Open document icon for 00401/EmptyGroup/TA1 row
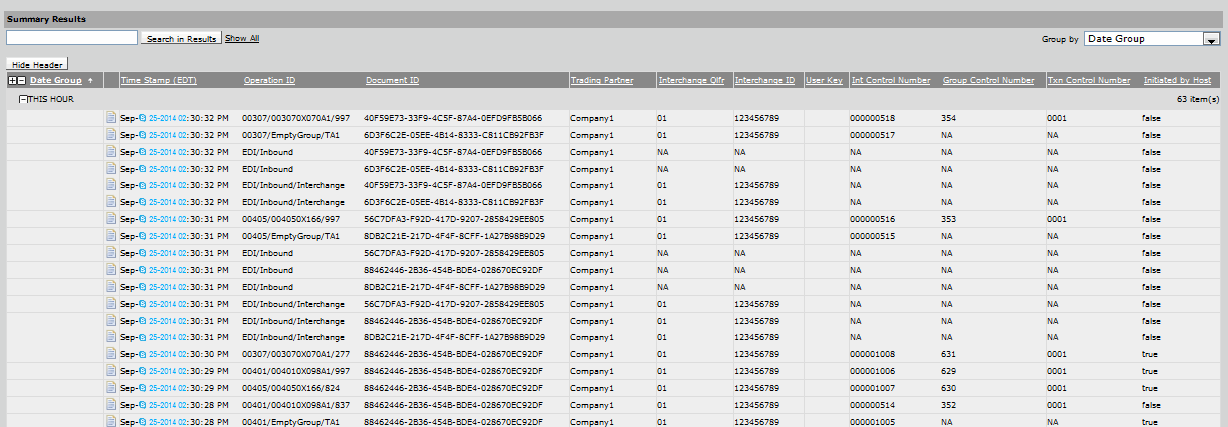 (111, 421)
